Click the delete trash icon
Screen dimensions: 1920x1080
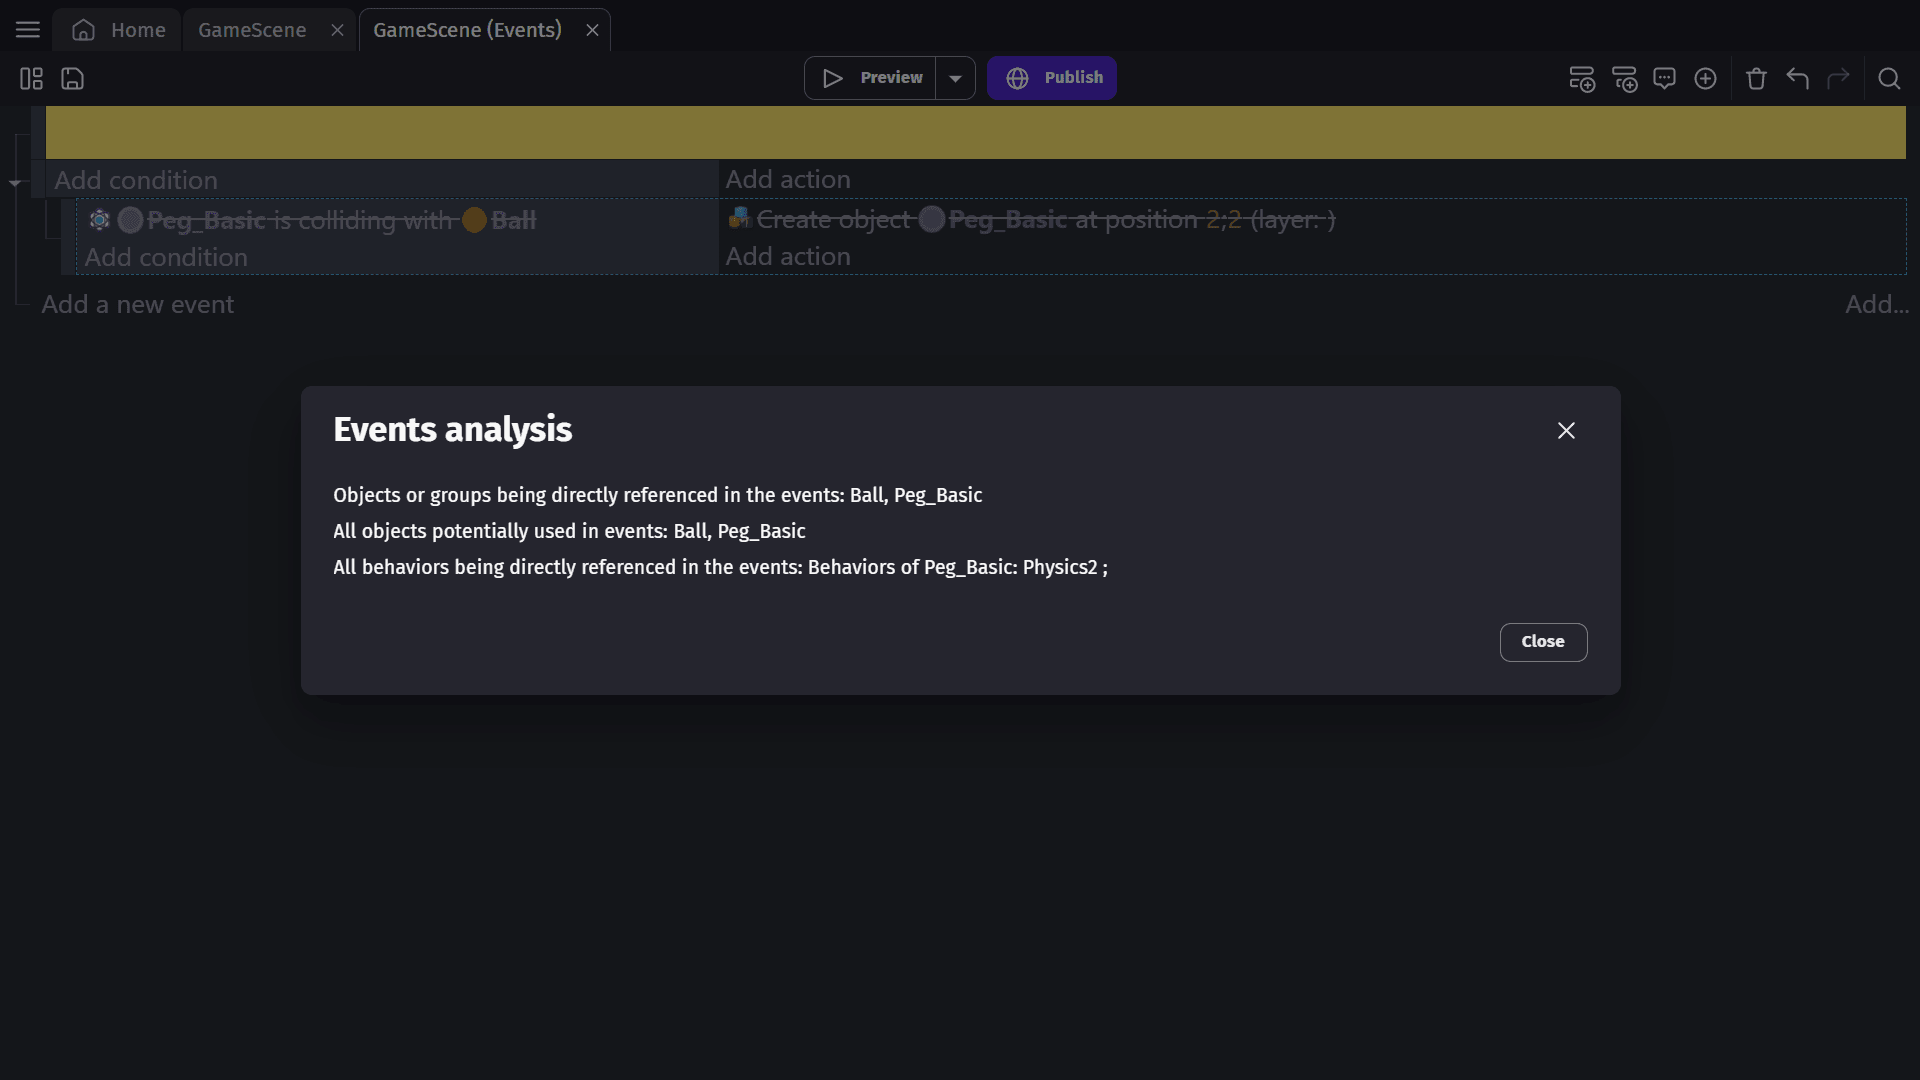coord(1756,79)
